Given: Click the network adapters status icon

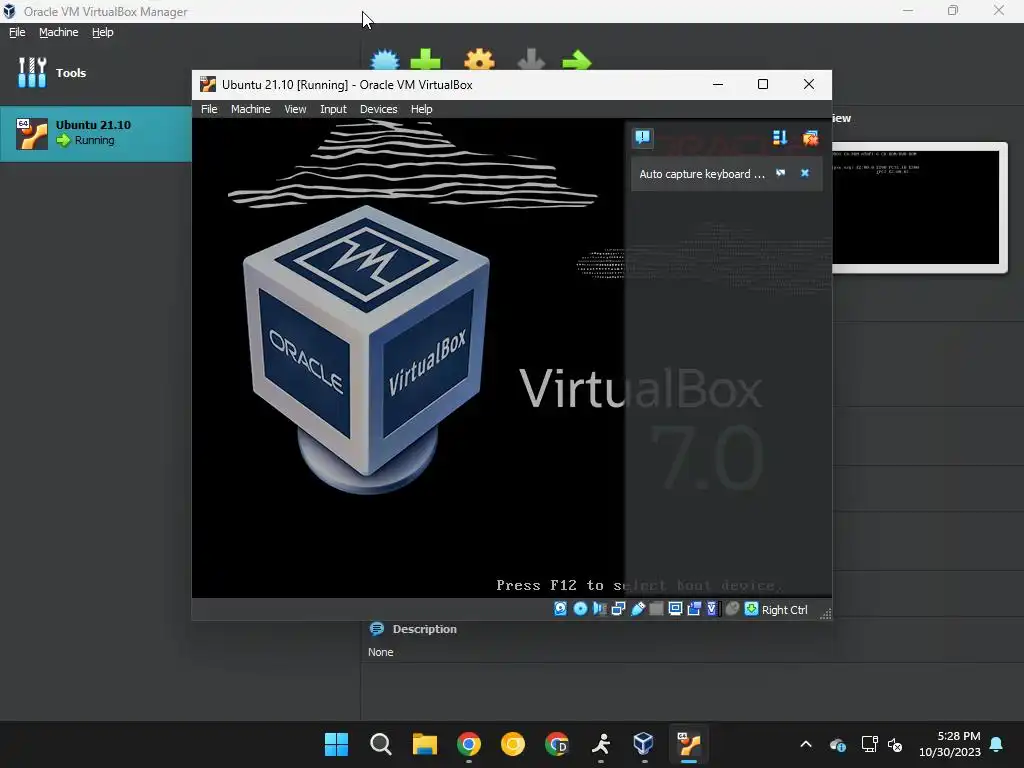Looking at the screenshot, I should (618, 609).
